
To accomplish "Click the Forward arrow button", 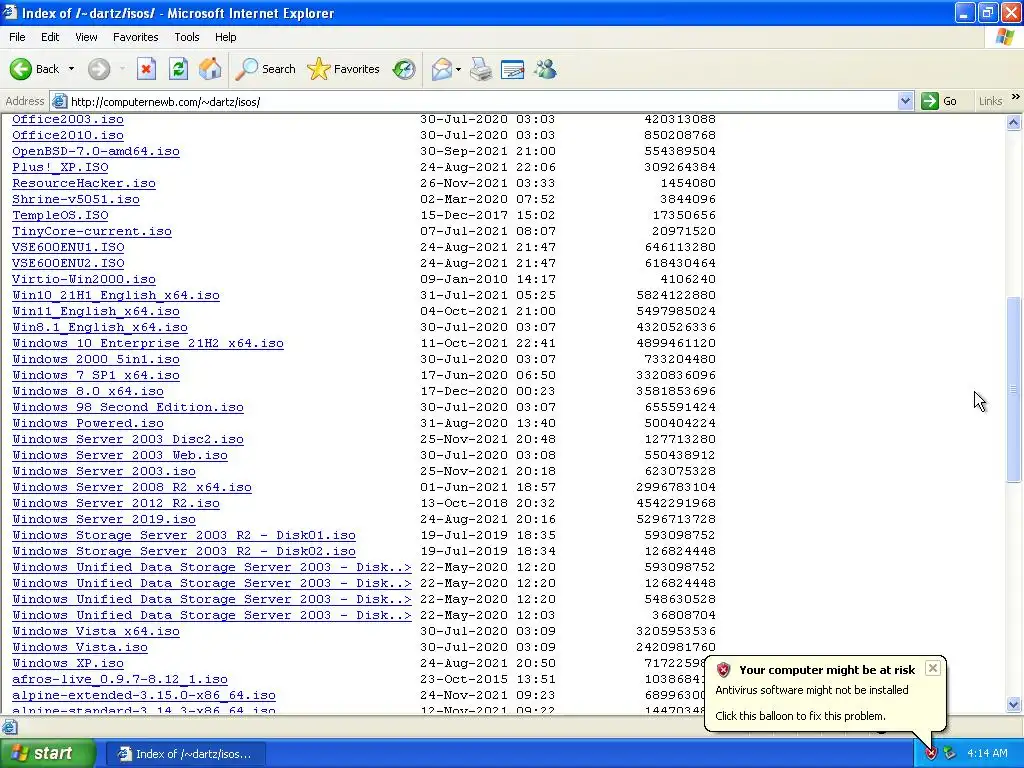I will coord(99,69).
